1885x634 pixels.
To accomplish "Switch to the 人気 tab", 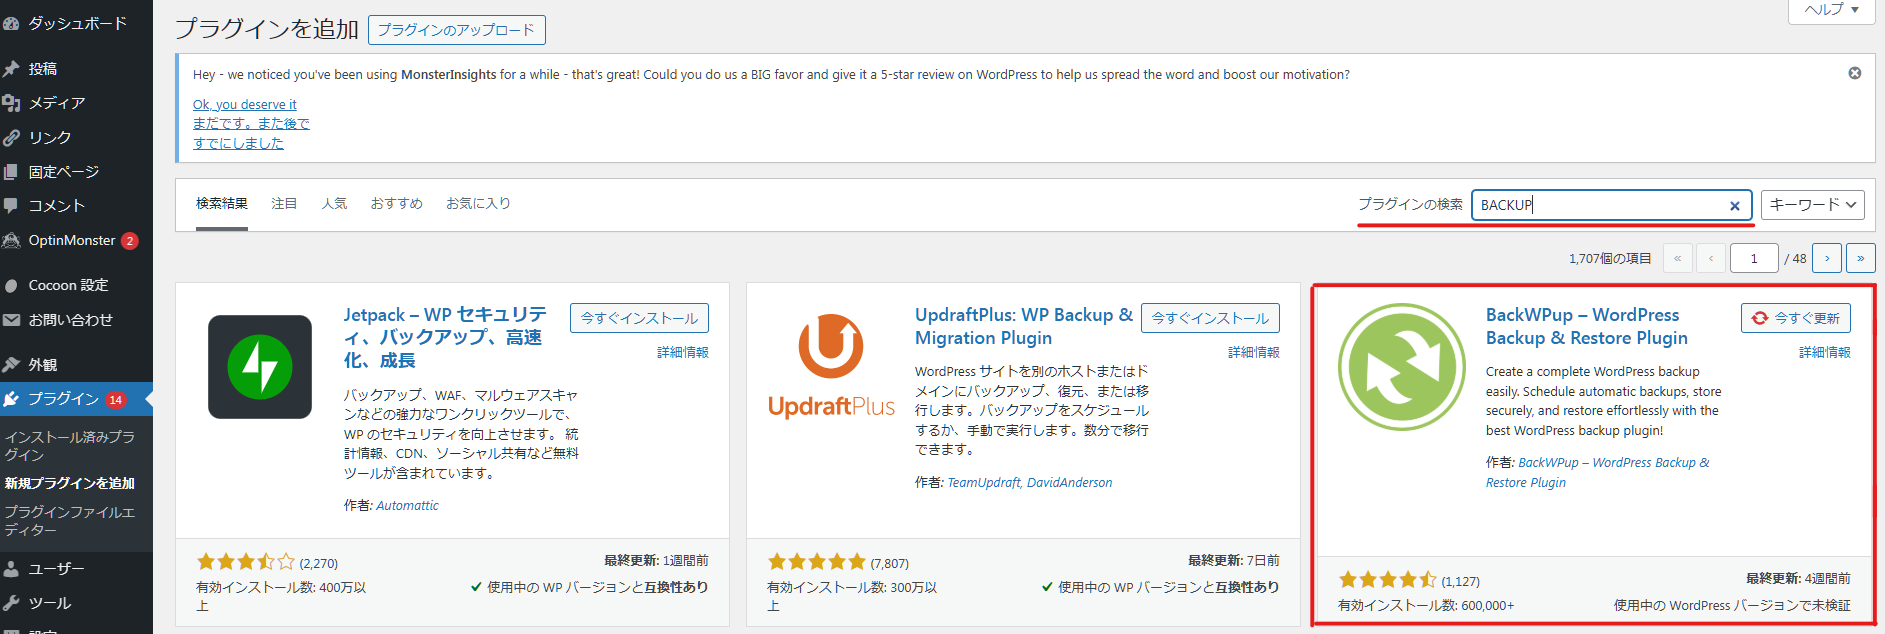I will point(334,203).
